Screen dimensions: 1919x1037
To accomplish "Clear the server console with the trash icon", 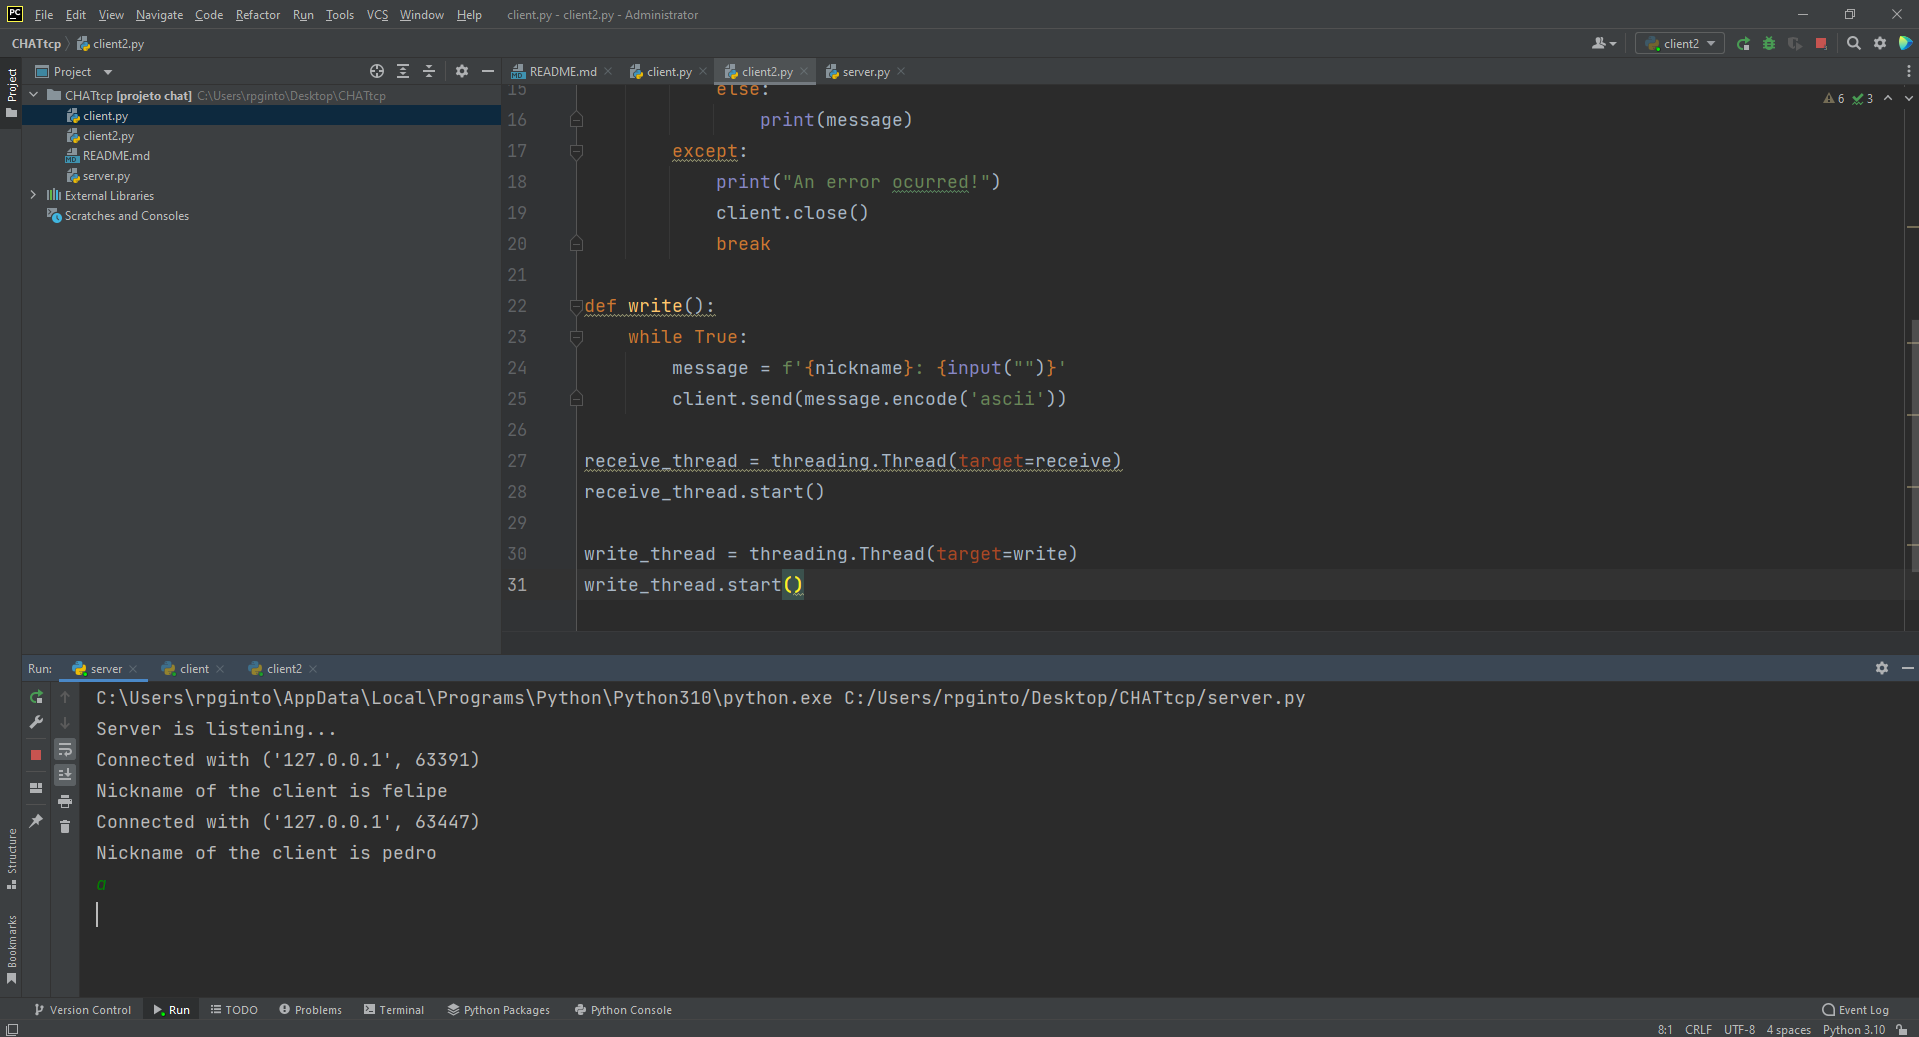I will coord(66,827).
